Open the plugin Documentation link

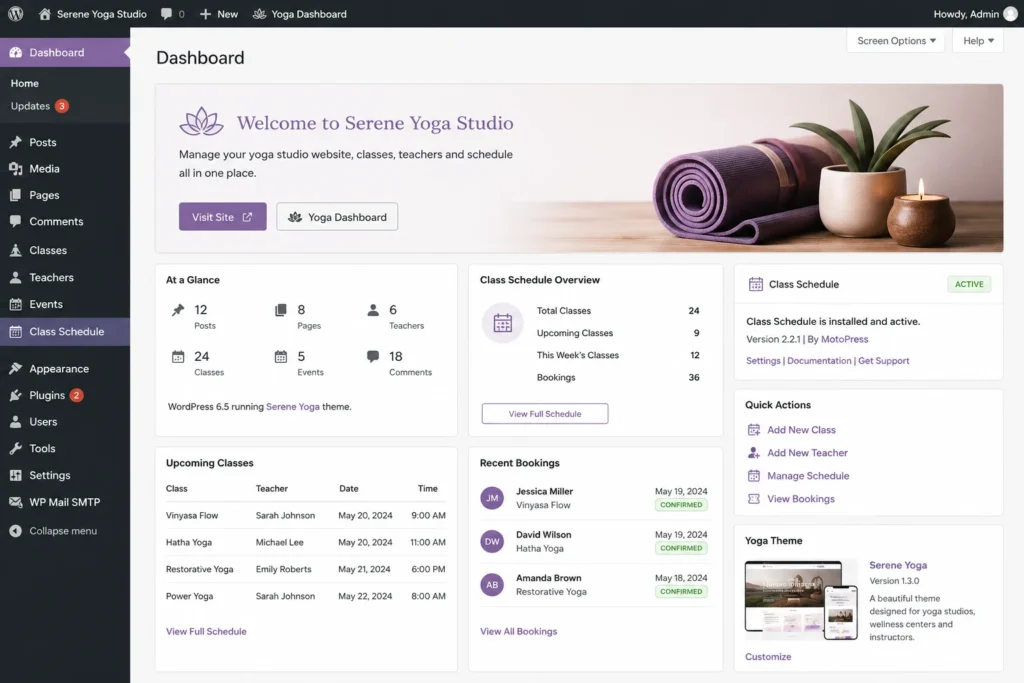click(x=819, y=360)
